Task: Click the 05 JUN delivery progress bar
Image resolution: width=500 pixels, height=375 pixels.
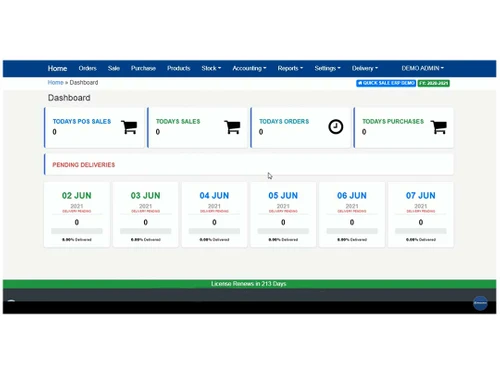Action: pos(283,231)
